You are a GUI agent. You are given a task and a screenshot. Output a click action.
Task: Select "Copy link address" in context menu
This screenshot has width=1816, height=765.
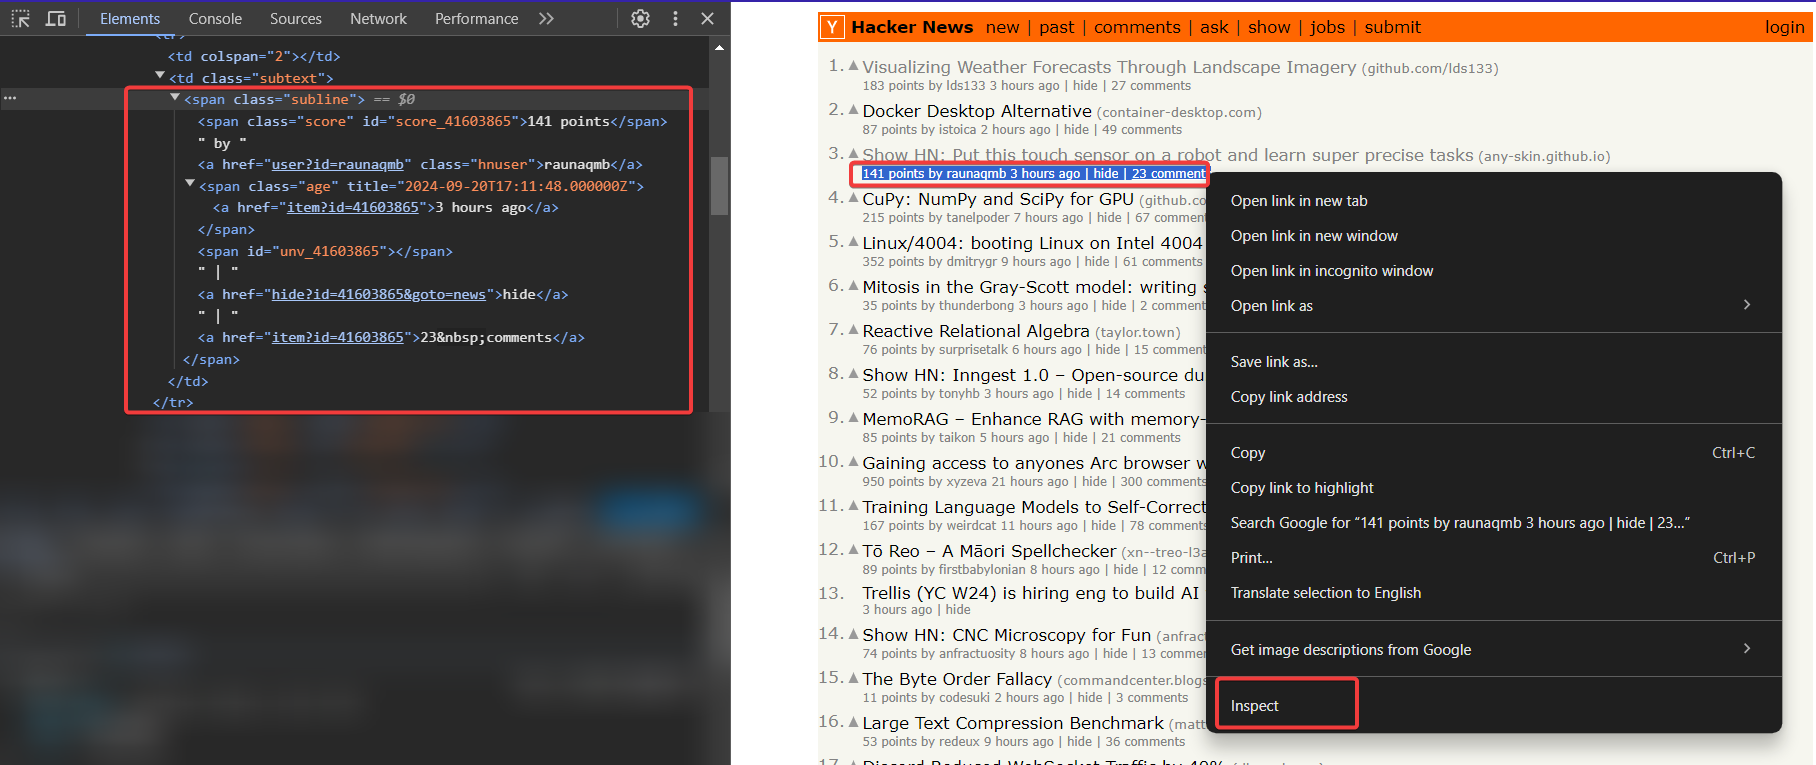pyautogui.click(x=1289, y=397)
